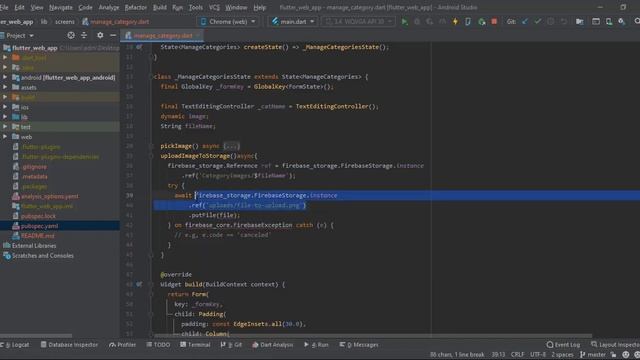This screenshot has width=640, height=360.
Task: Open the Project Structure folder icon in toolbar
Action: click(580, 22)
